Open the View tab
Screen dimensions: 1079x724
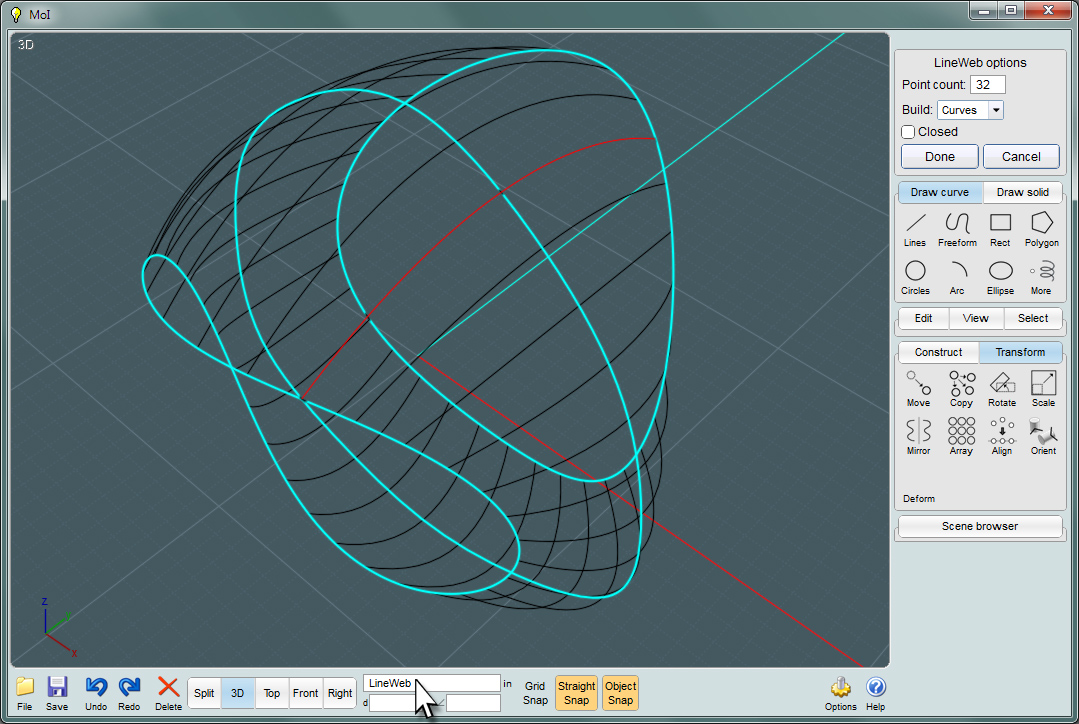[976, 318]
